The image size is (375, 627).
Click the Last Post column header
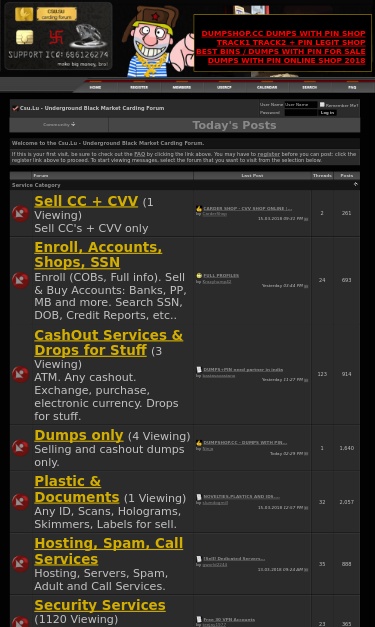[252, 176]
